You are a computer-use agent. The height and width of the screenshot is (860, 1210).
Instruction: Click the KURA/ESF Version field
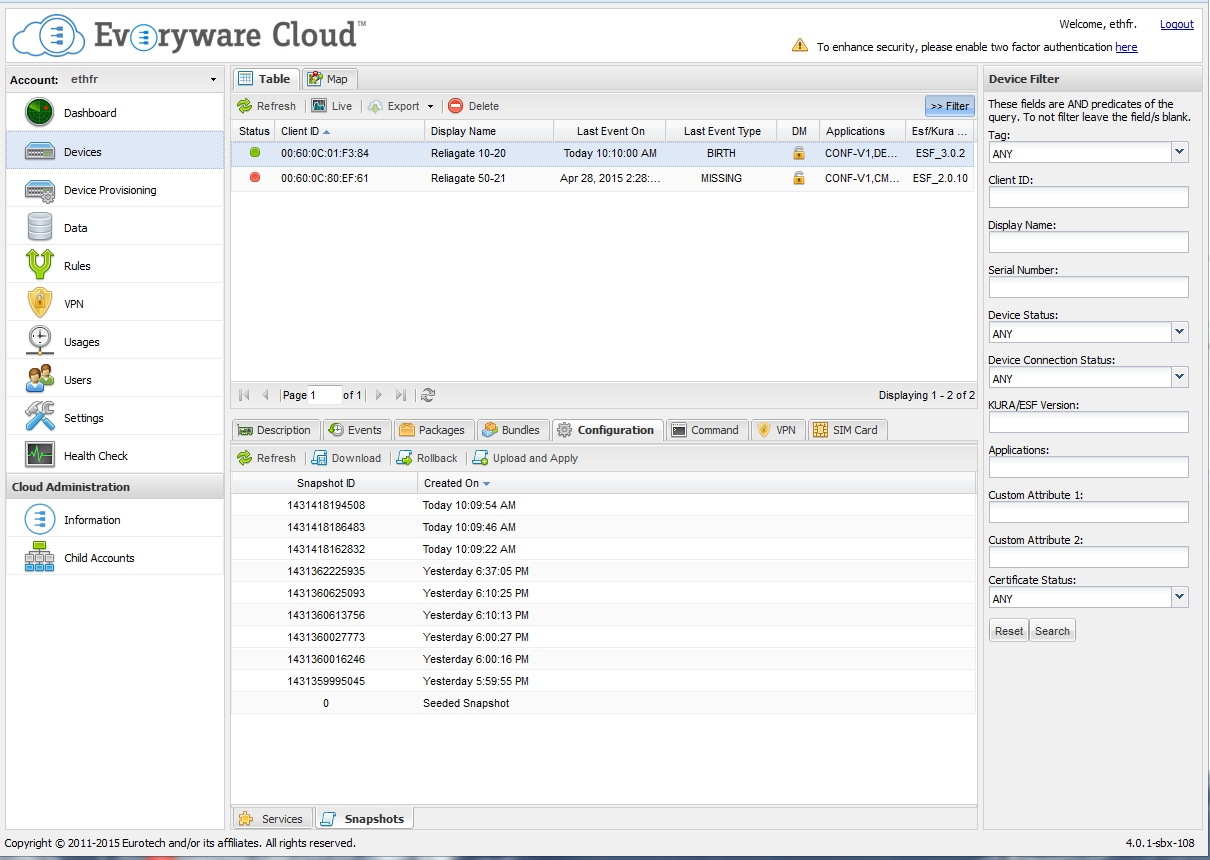click(x=1088, y=422)
